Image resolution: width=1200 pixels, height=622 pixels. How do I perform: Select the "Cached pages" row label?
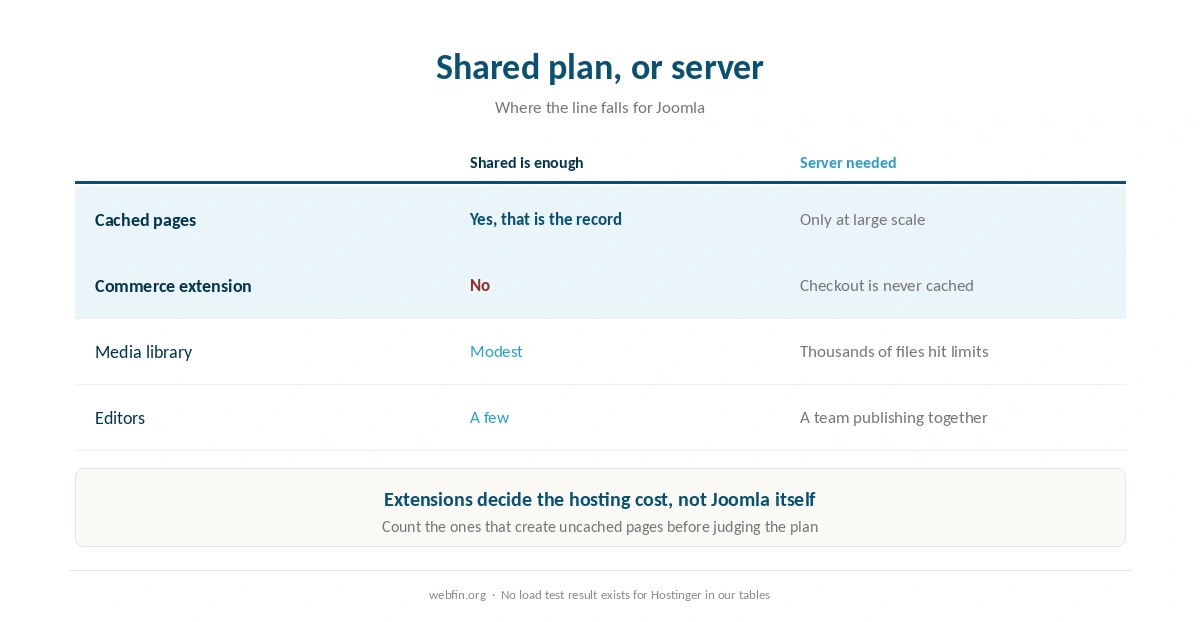tap(145, 220)
